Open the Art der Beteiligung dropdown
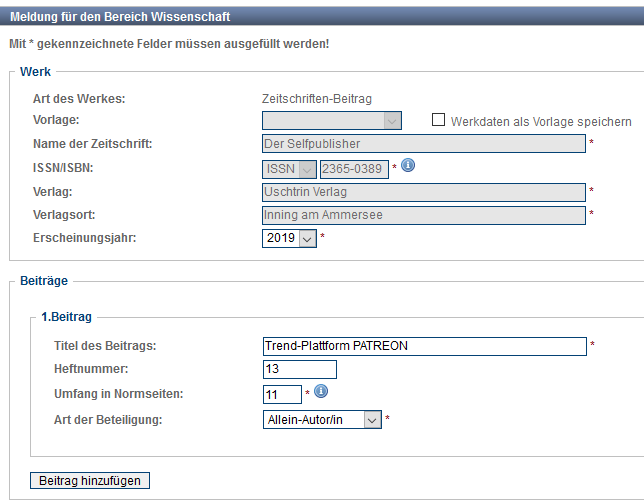 321,420
